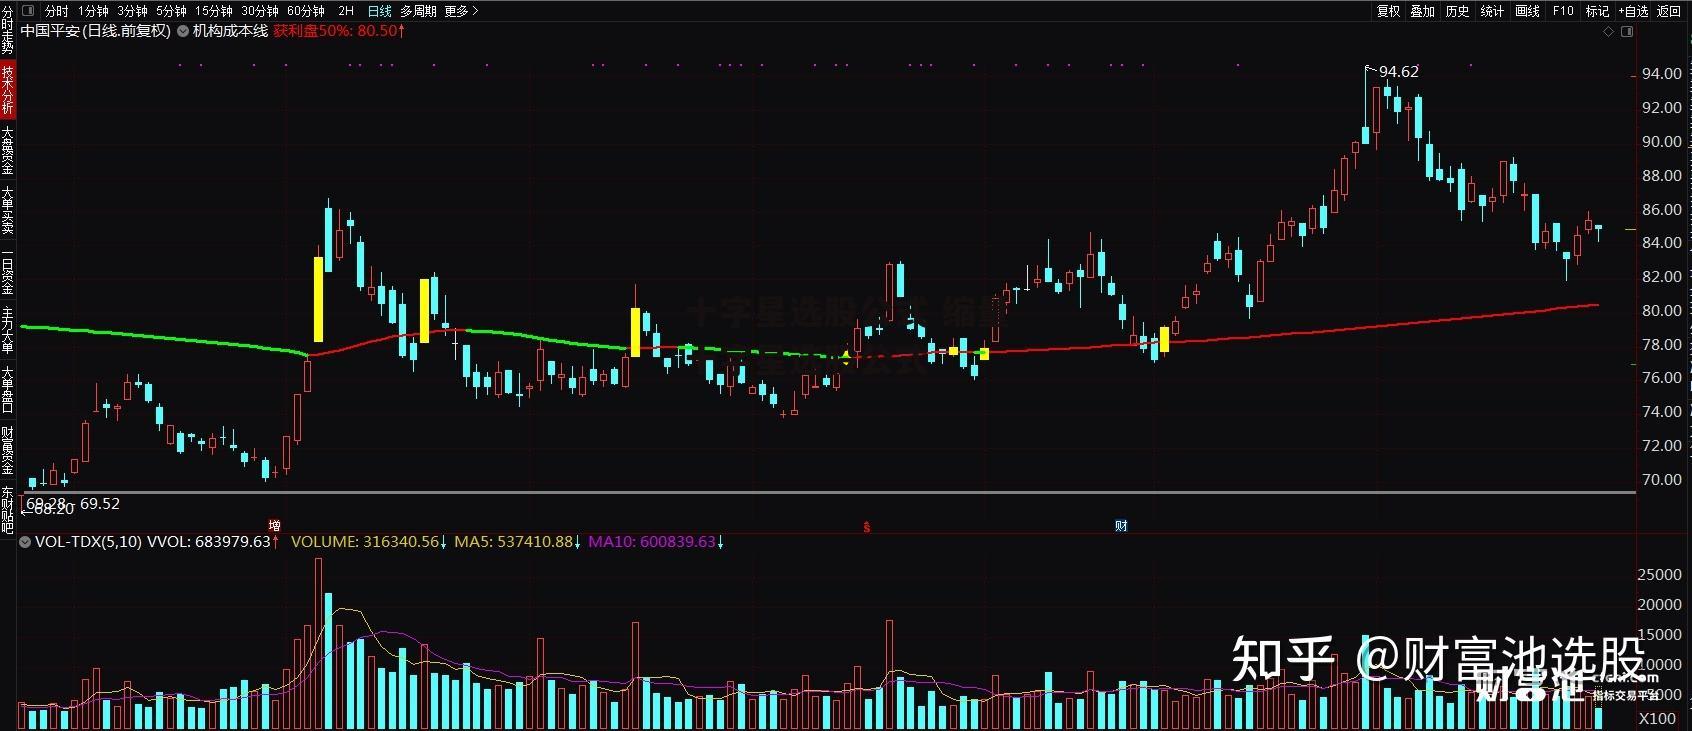Click the 机构成本线 indicator label
Viewport: 1692px width, 731px height.
point(230,31)
